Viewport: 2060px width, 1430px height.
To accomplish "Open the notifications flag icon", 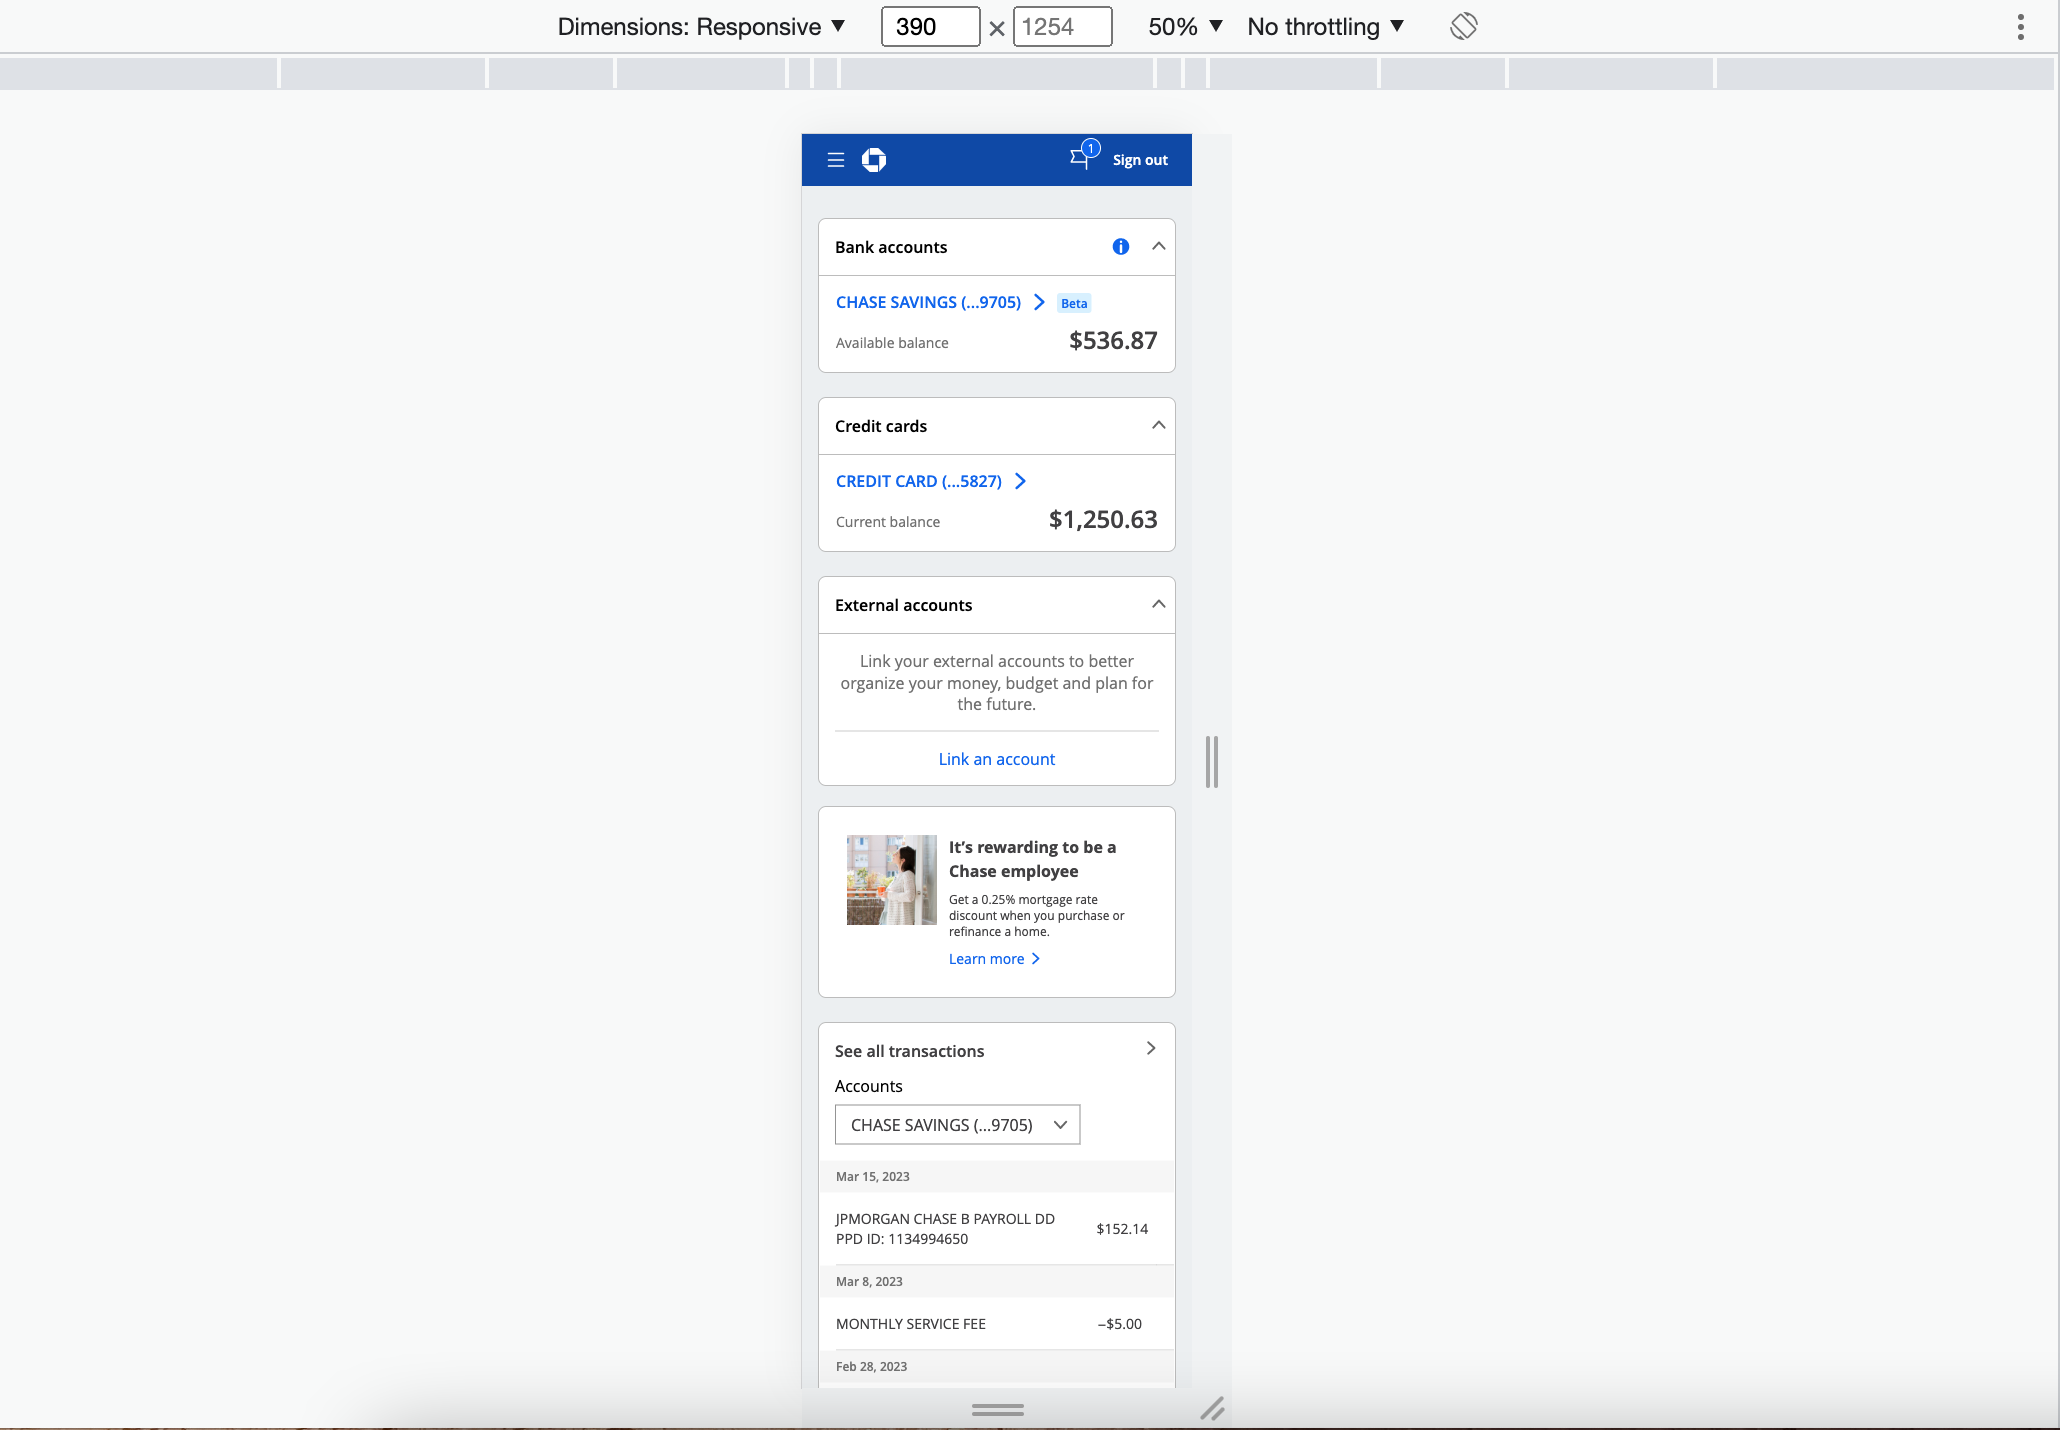I will click(1080, 158).
